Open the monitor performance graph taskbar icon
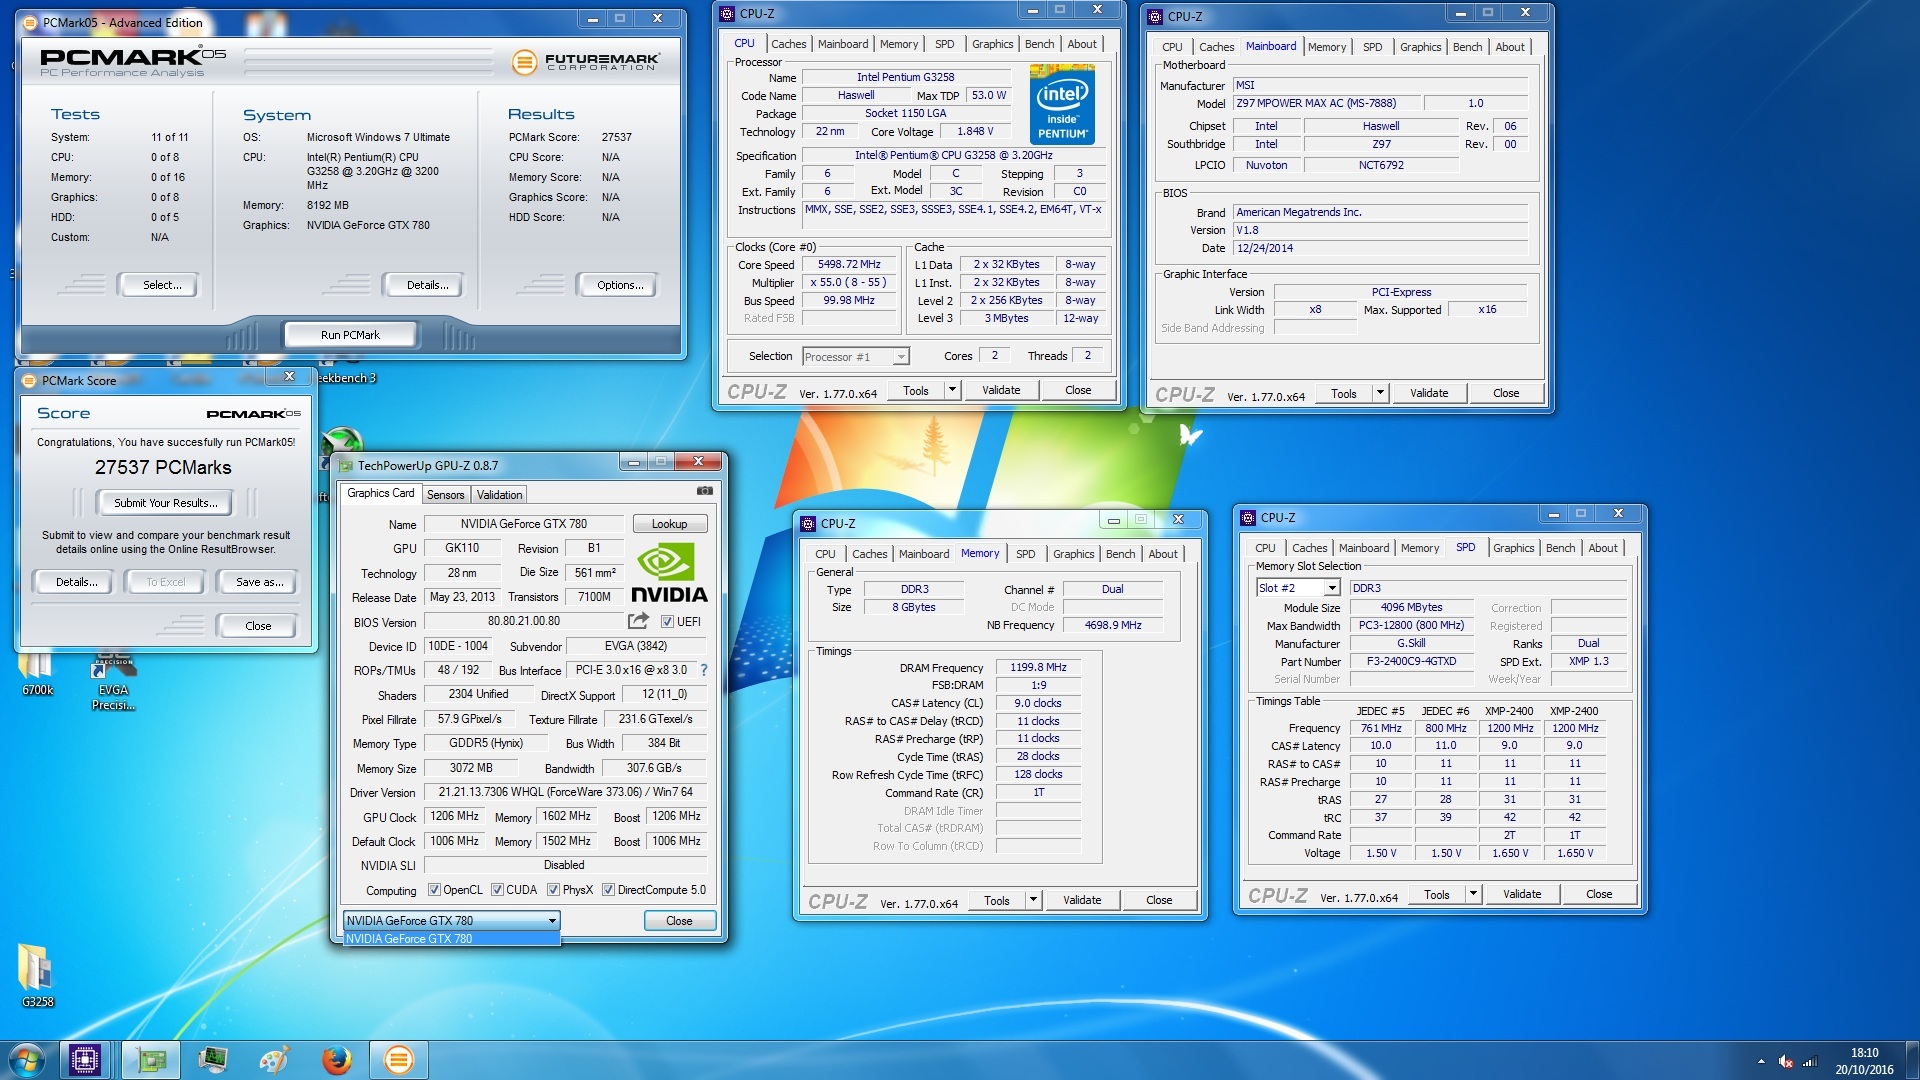1920x1080 pixels. click(x=213, y=1059)
